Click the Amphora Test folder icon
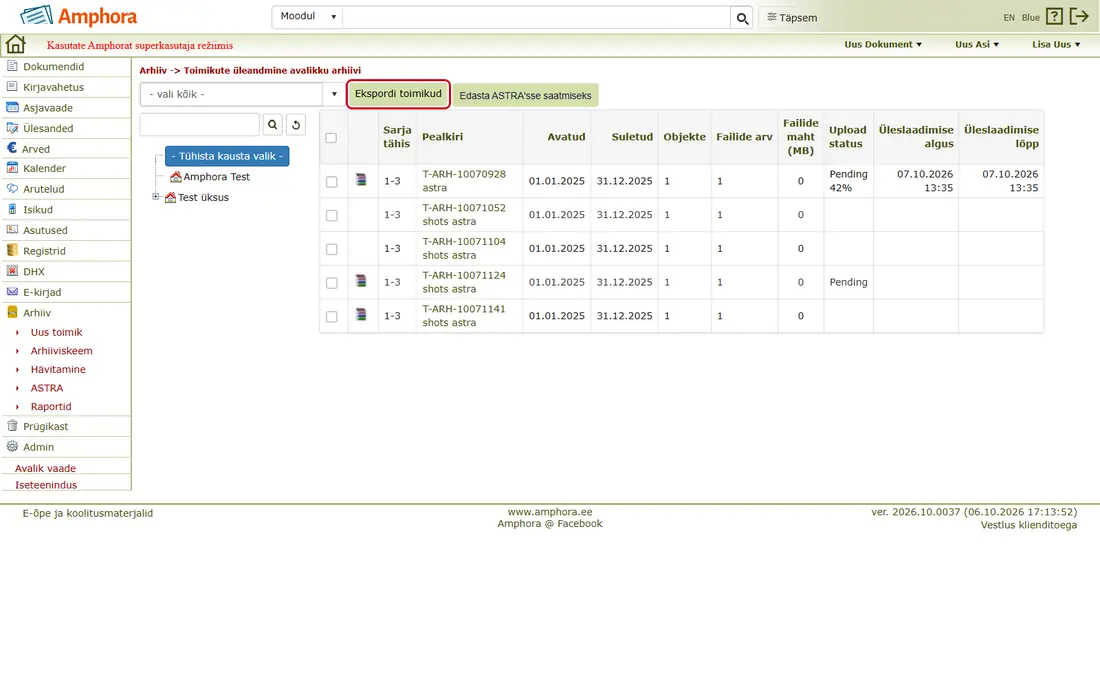Screen dimensions: 1100x688 (x=175, y=177)
